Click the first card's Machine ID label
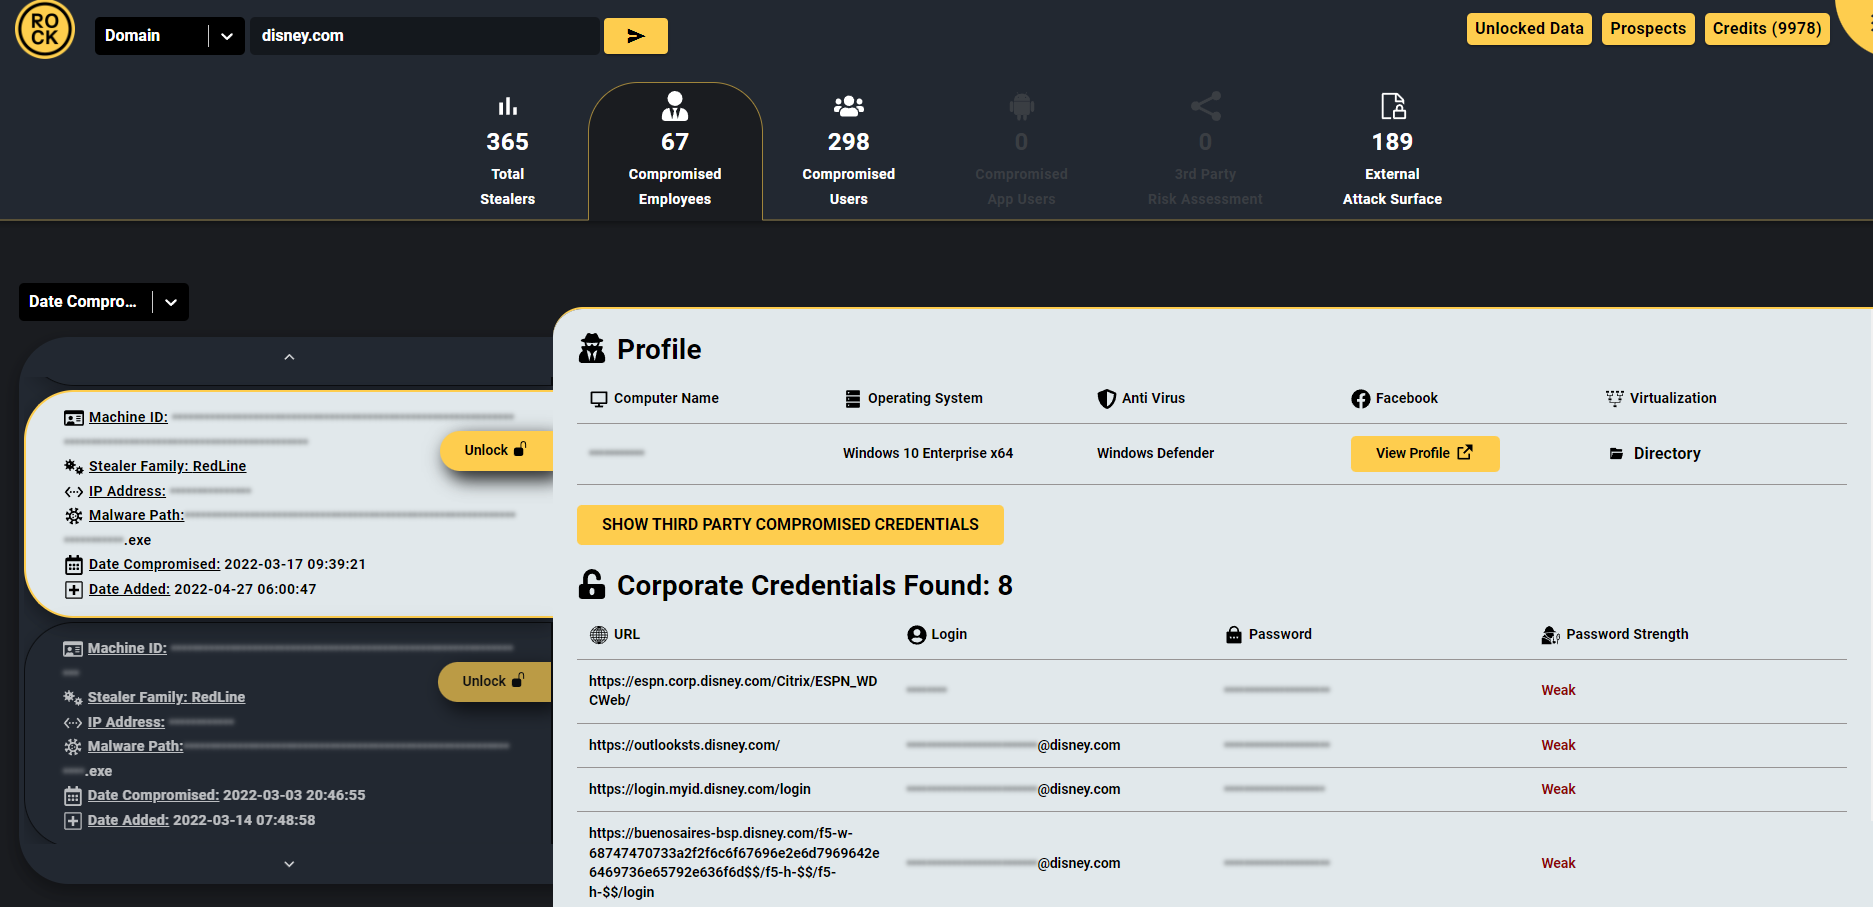This screenshot has width=1873, height=907. (128, 418)
